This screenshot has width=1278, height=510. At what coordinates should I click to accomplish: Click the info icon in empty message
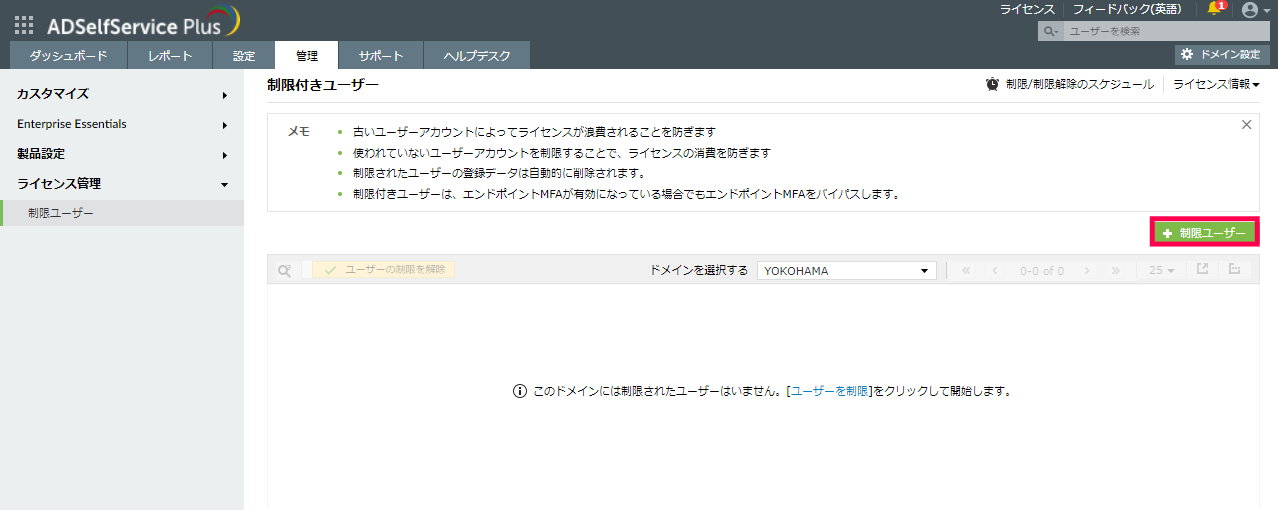coord(520,392)
